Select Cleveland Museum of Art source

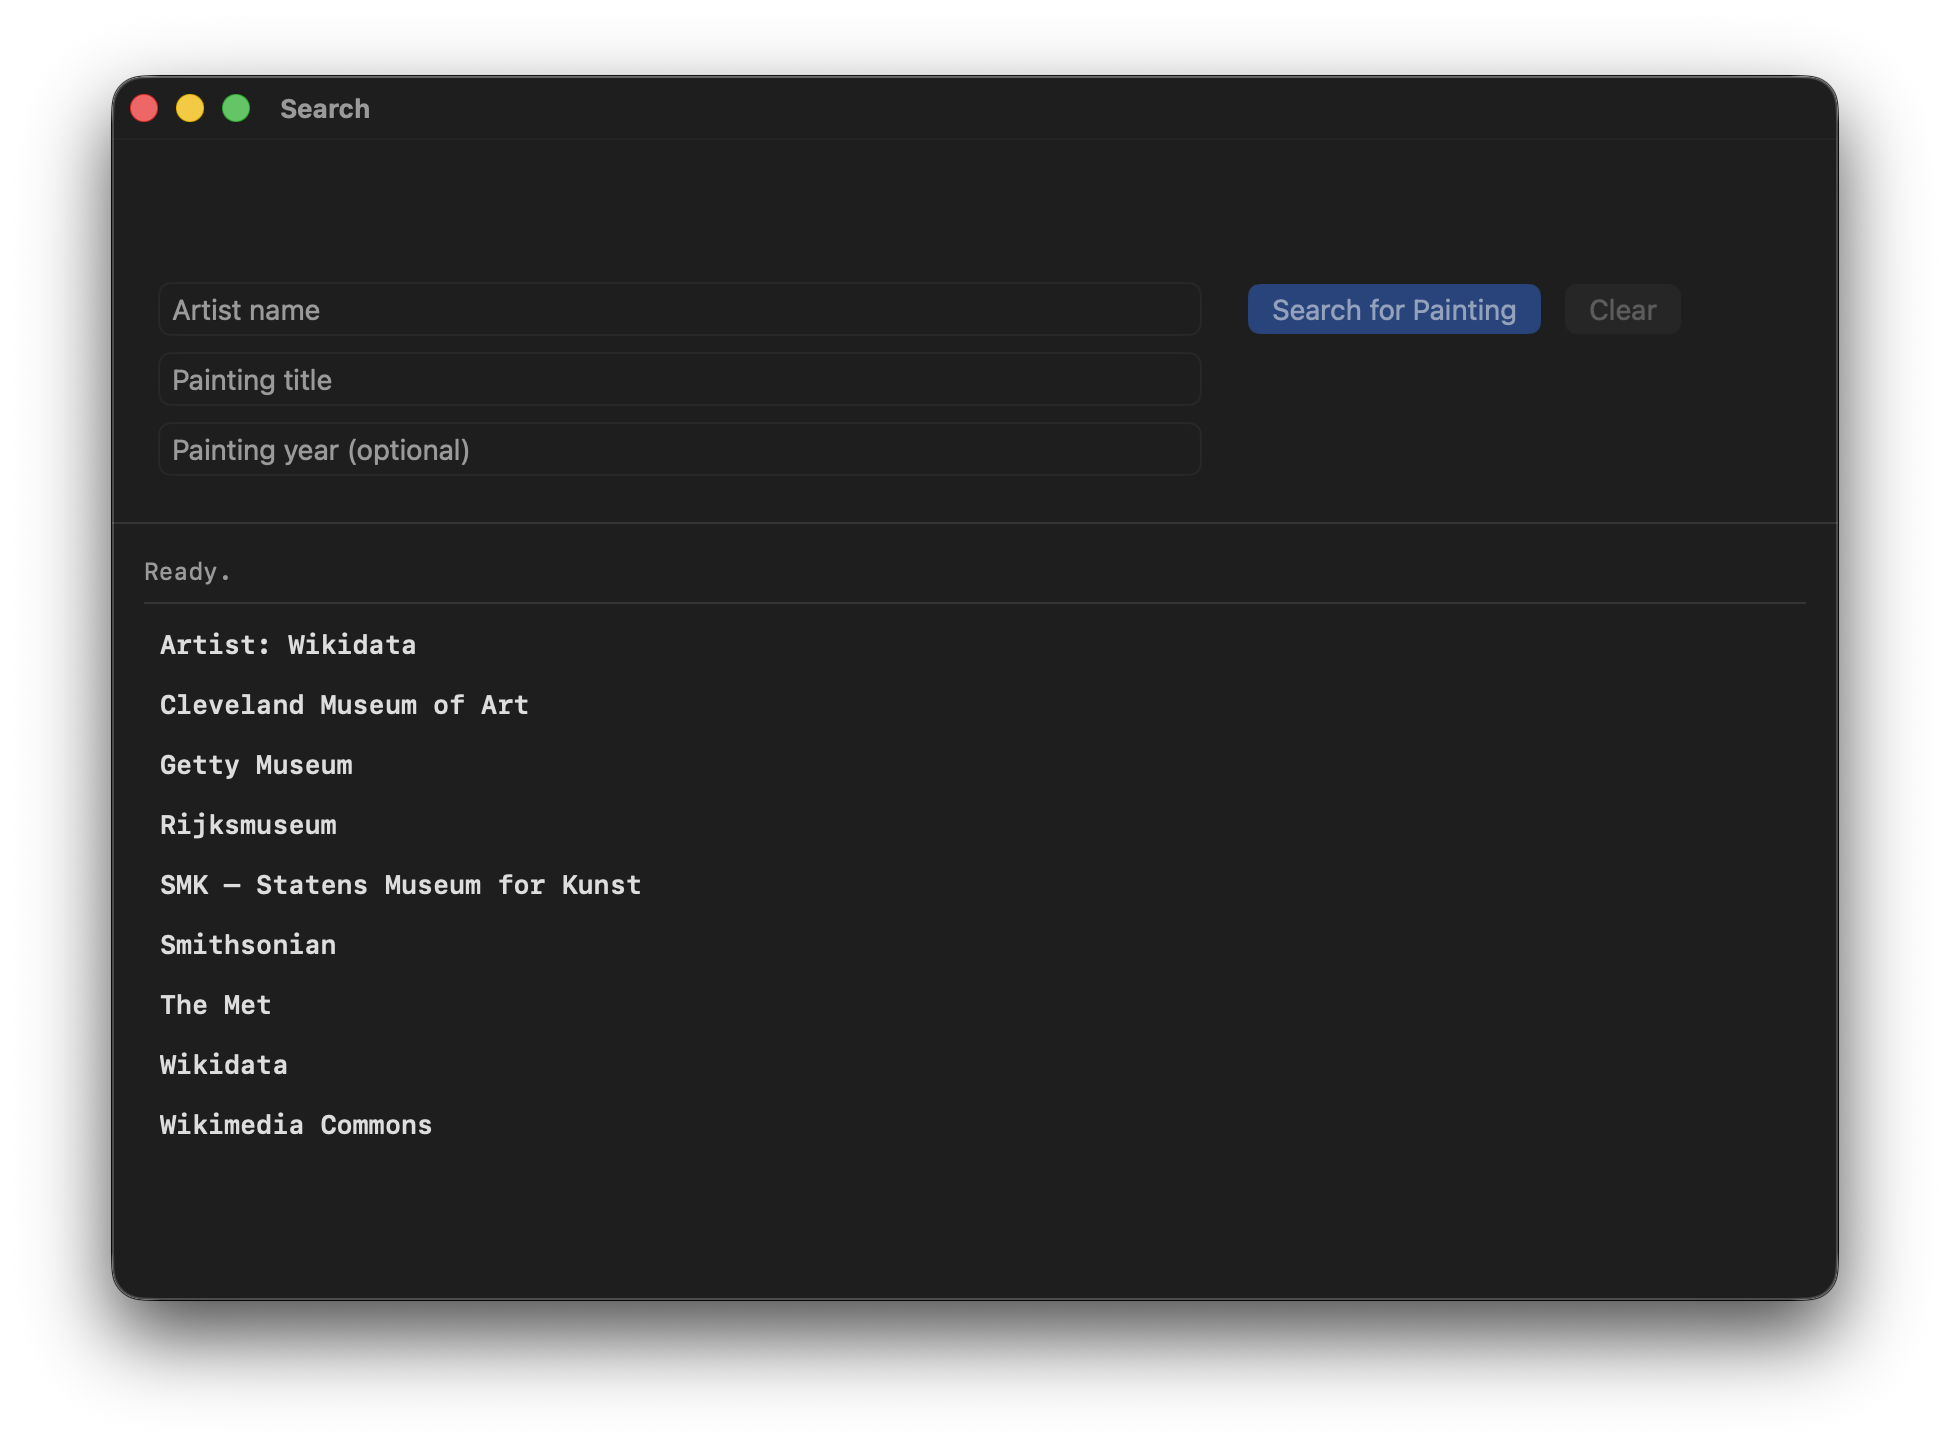click(344, 705)
